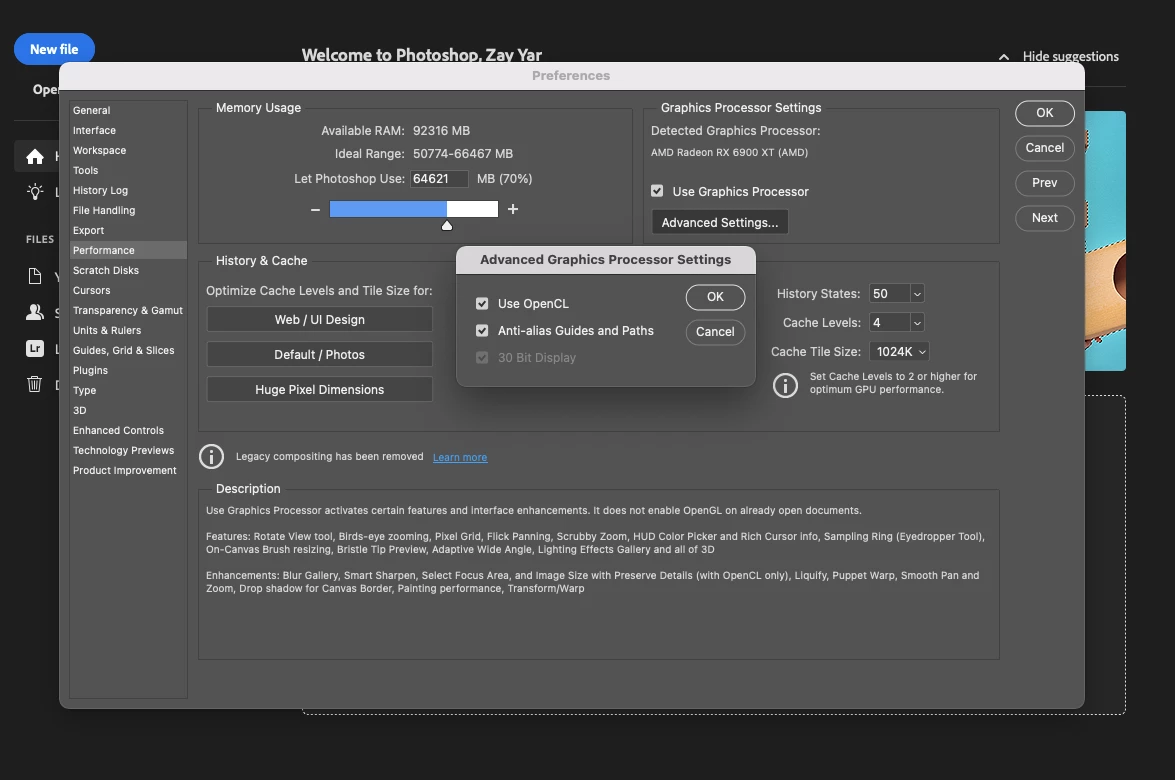This screenshot has height=780, width=1175.
Task: Open Guides, Grid & Slices preferences
Action: pos(128,350)
